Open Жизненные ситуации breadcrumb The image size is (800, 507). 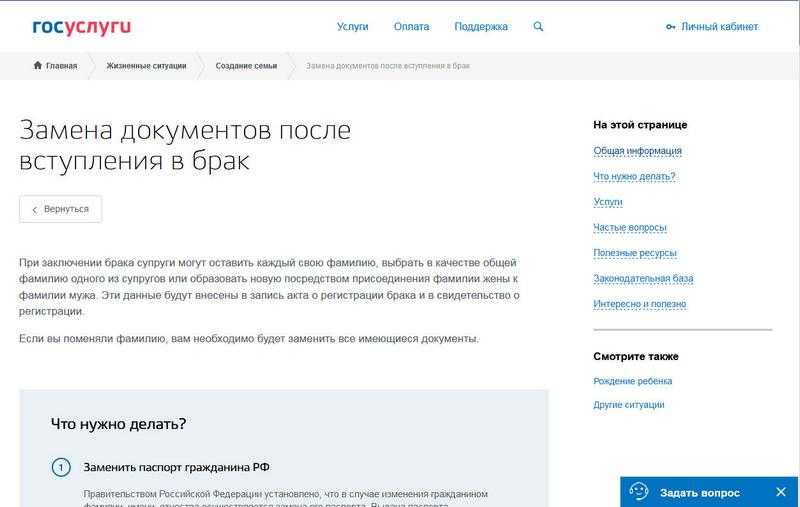tap(148, 66)
